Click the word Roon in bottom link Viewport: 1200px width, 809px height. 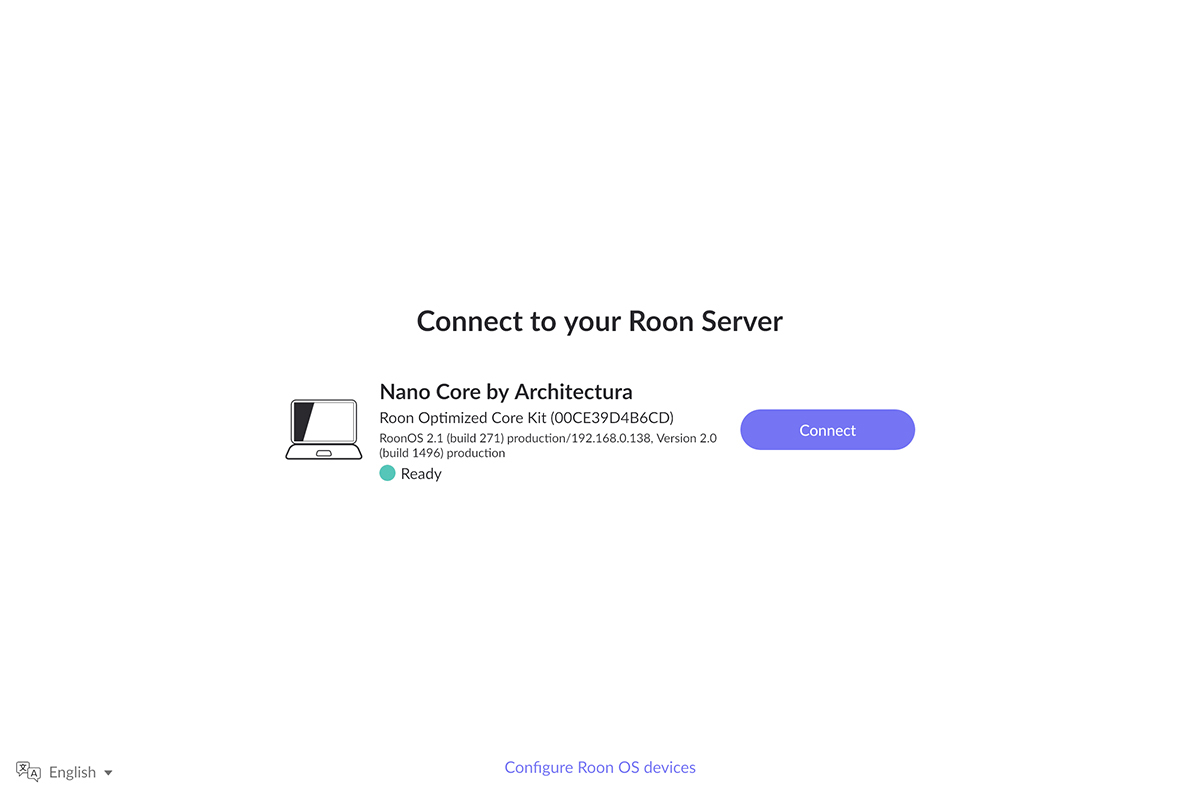595,767
